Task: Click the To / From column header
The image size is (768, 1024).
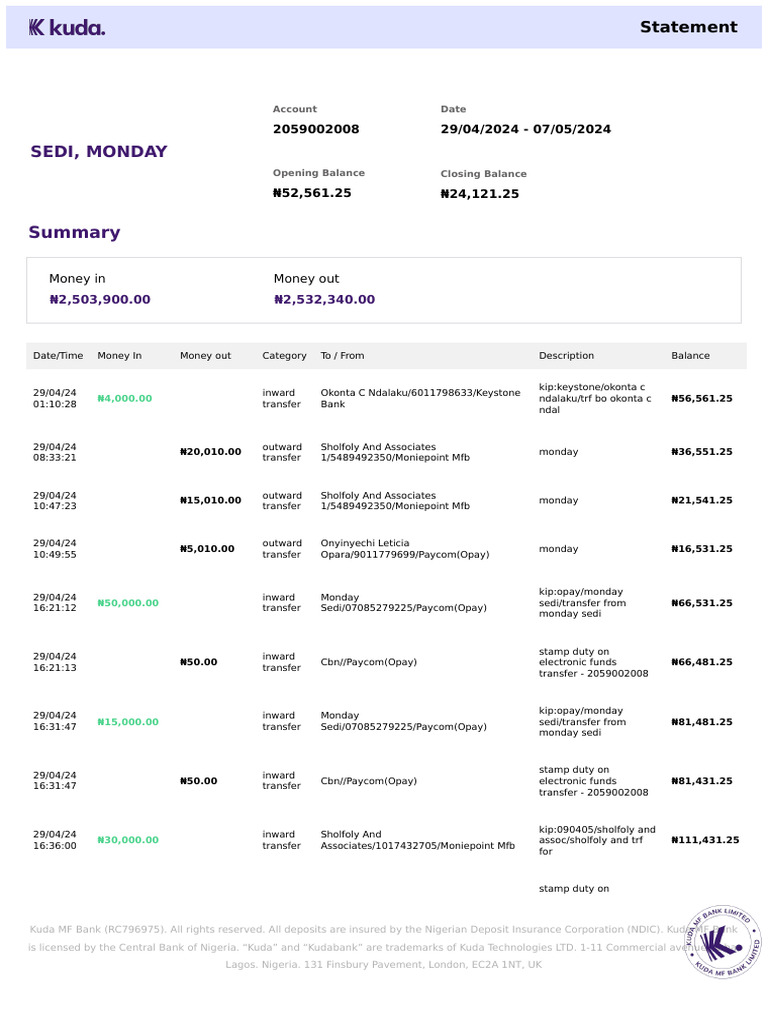Action: coord(342,356)
